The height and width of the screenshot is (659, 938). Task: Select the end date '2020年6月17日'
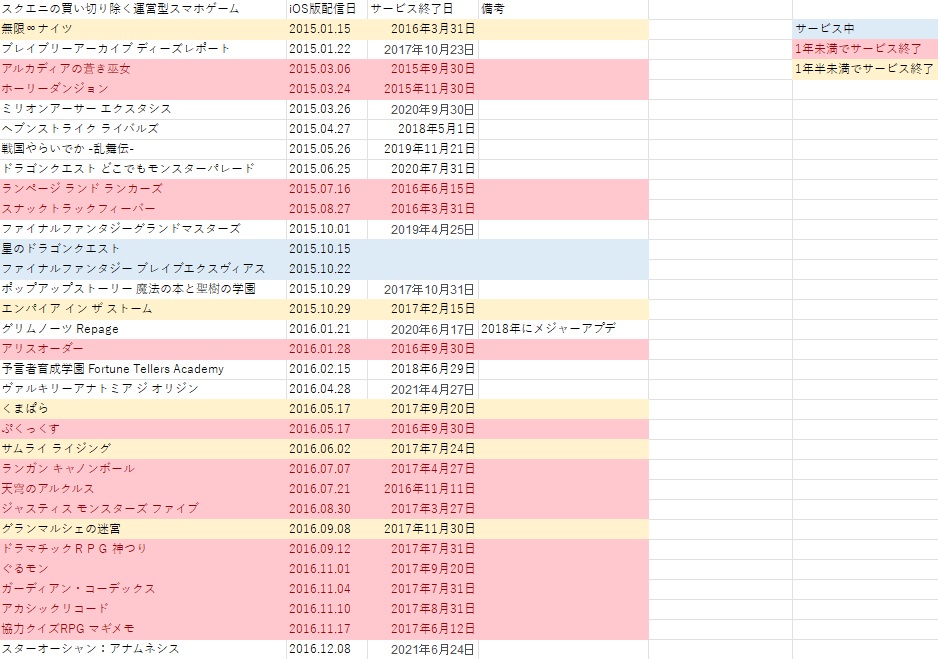(x=422, y=329)
